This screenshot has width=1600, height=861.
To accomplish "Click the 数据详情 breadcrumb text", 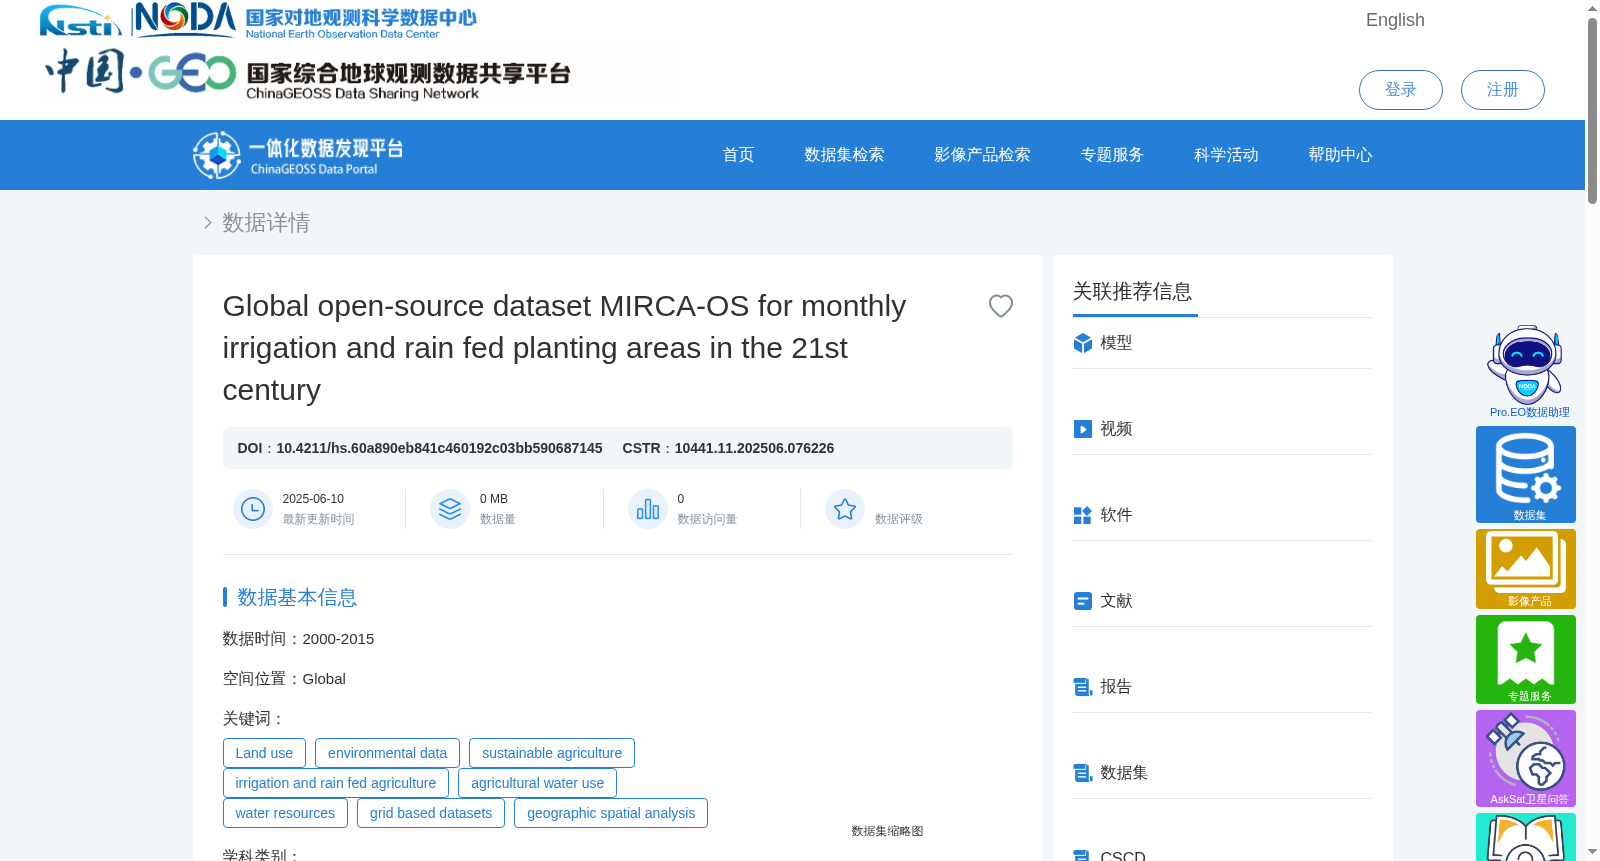I will (x=266, y=222).
